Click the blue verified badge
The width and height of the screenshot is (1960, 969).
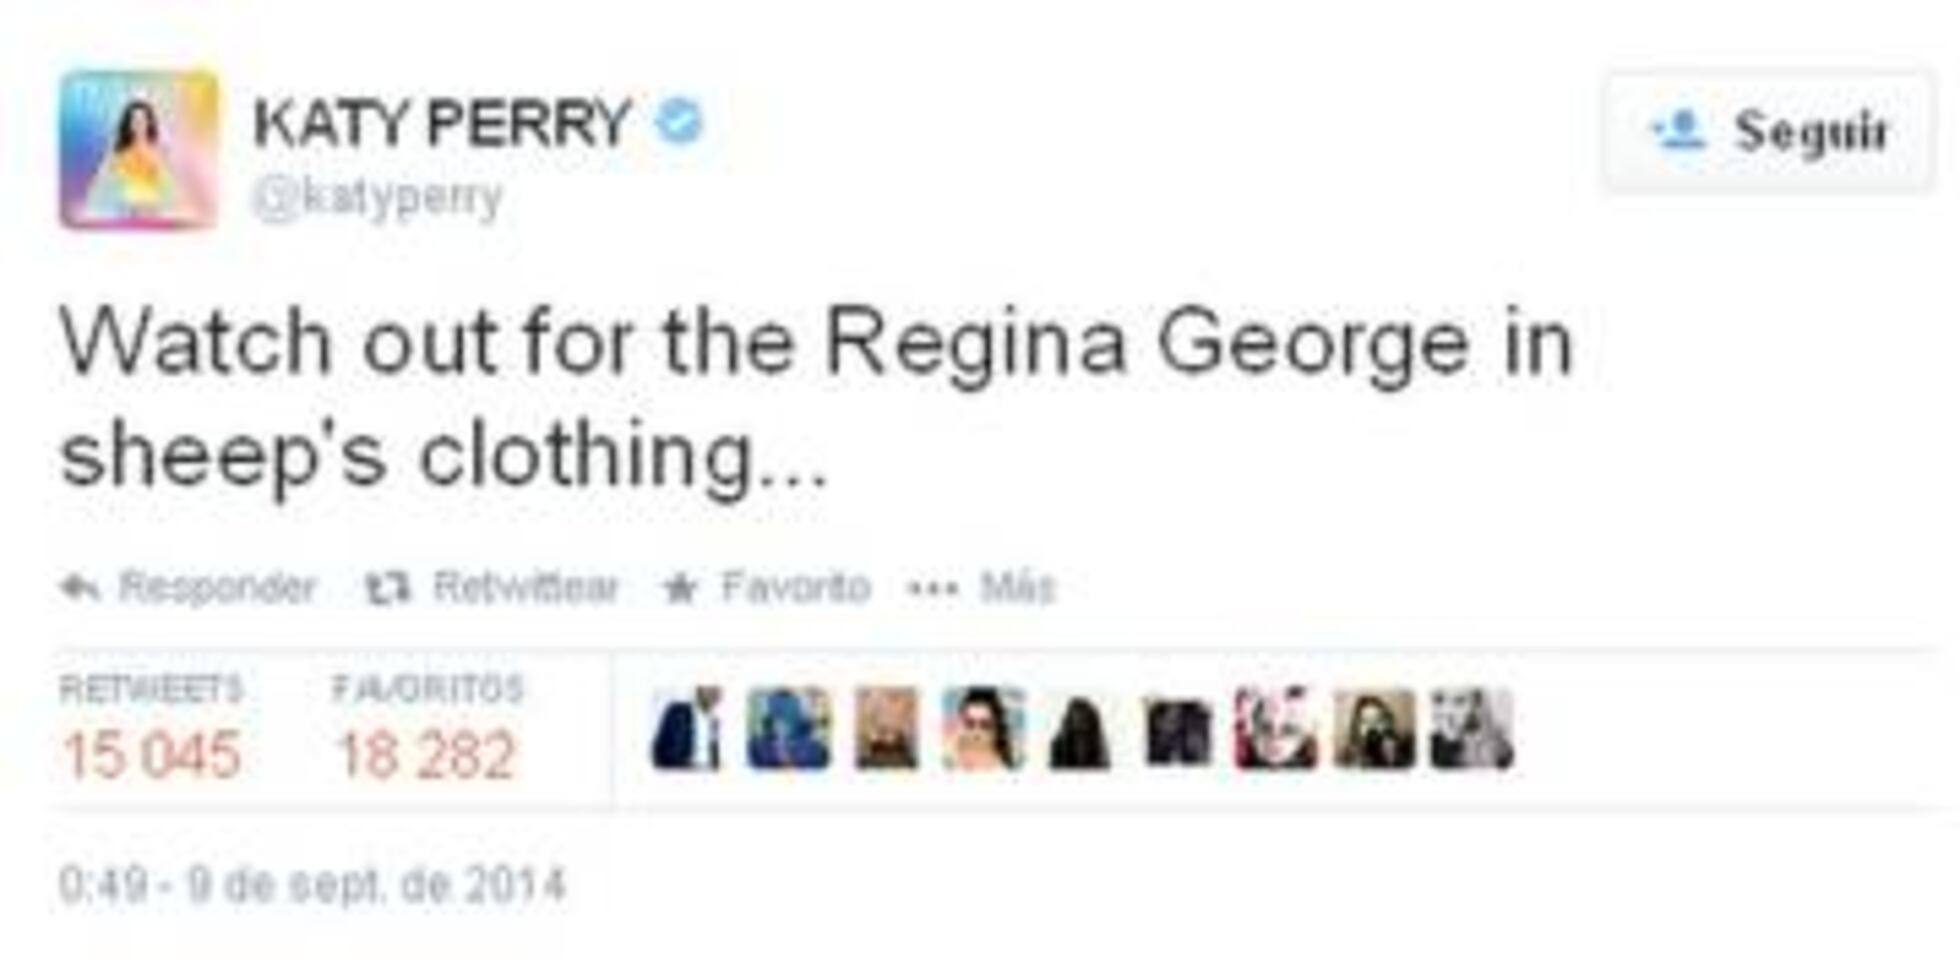pos(680,122)
